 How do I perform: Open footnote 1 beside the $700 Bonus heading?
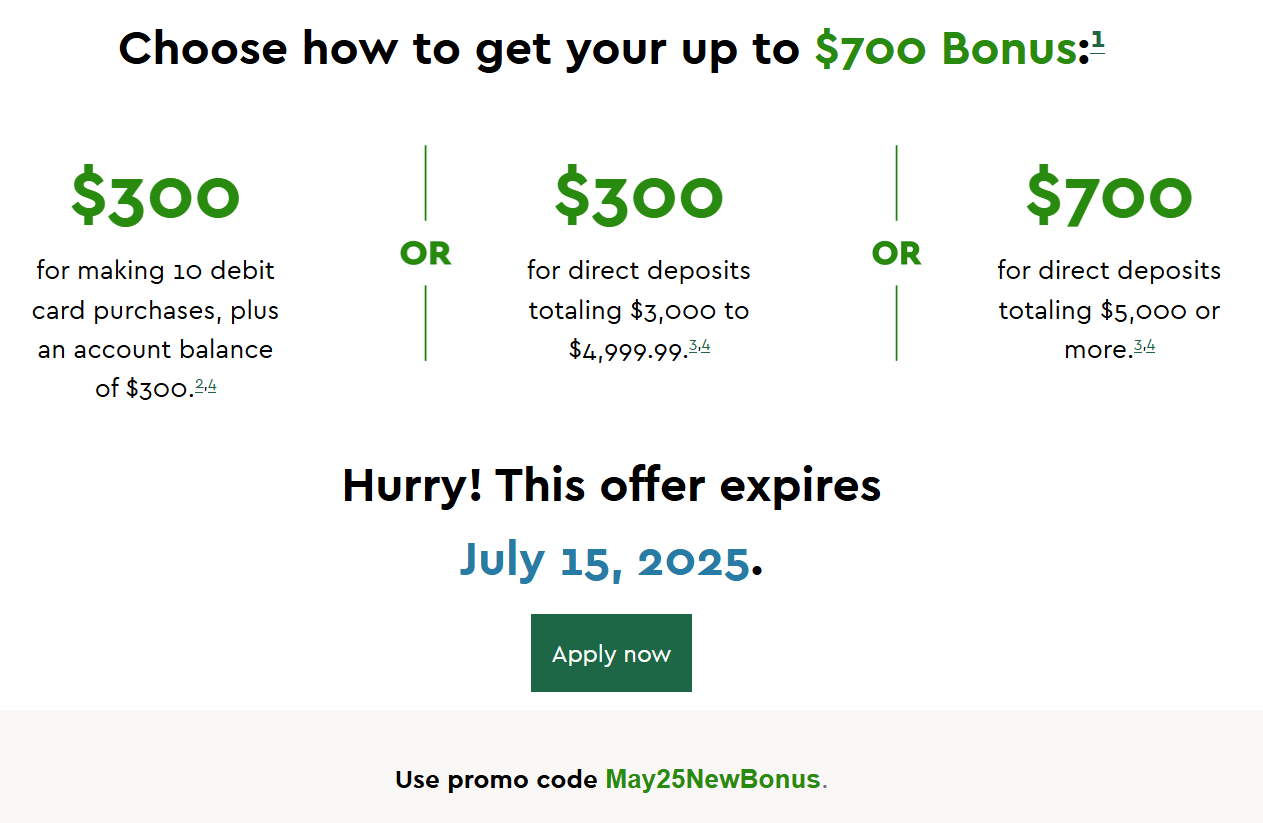tap(1098, 41)
